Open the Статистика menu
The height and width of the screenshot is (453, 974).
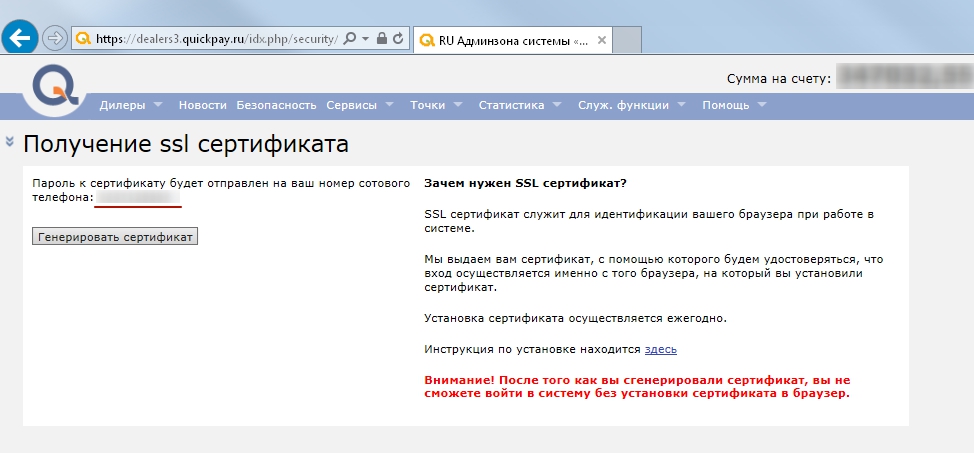click(x=520, y=105)
